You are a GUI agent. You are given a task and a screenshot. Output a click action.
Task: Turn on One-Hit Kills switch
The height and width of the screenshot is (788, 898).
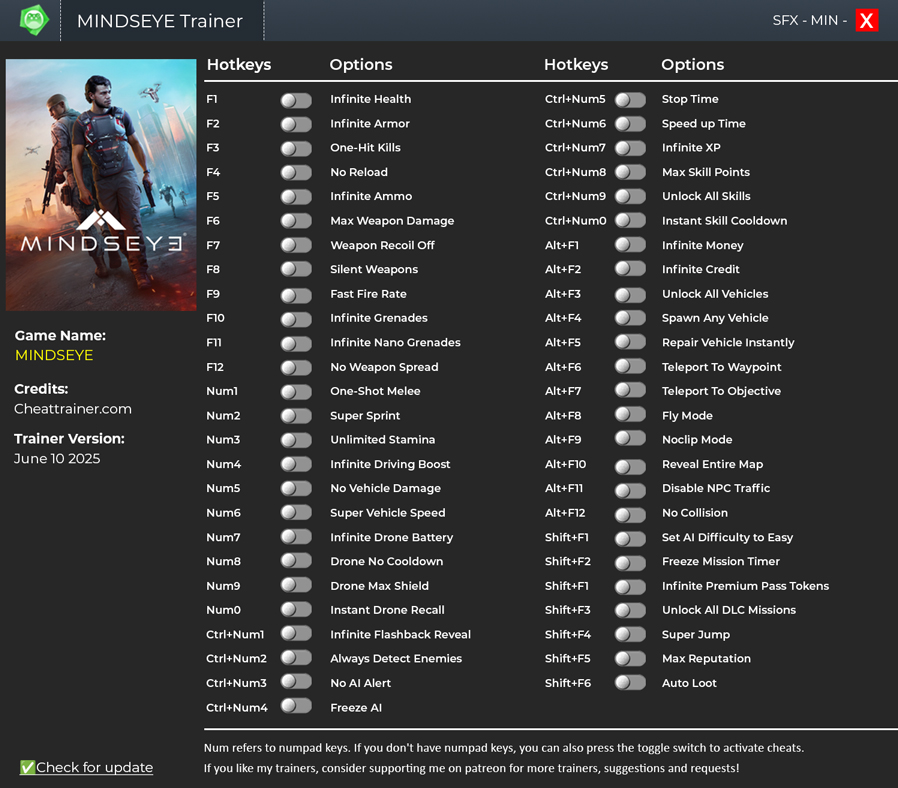pos(296,149)
